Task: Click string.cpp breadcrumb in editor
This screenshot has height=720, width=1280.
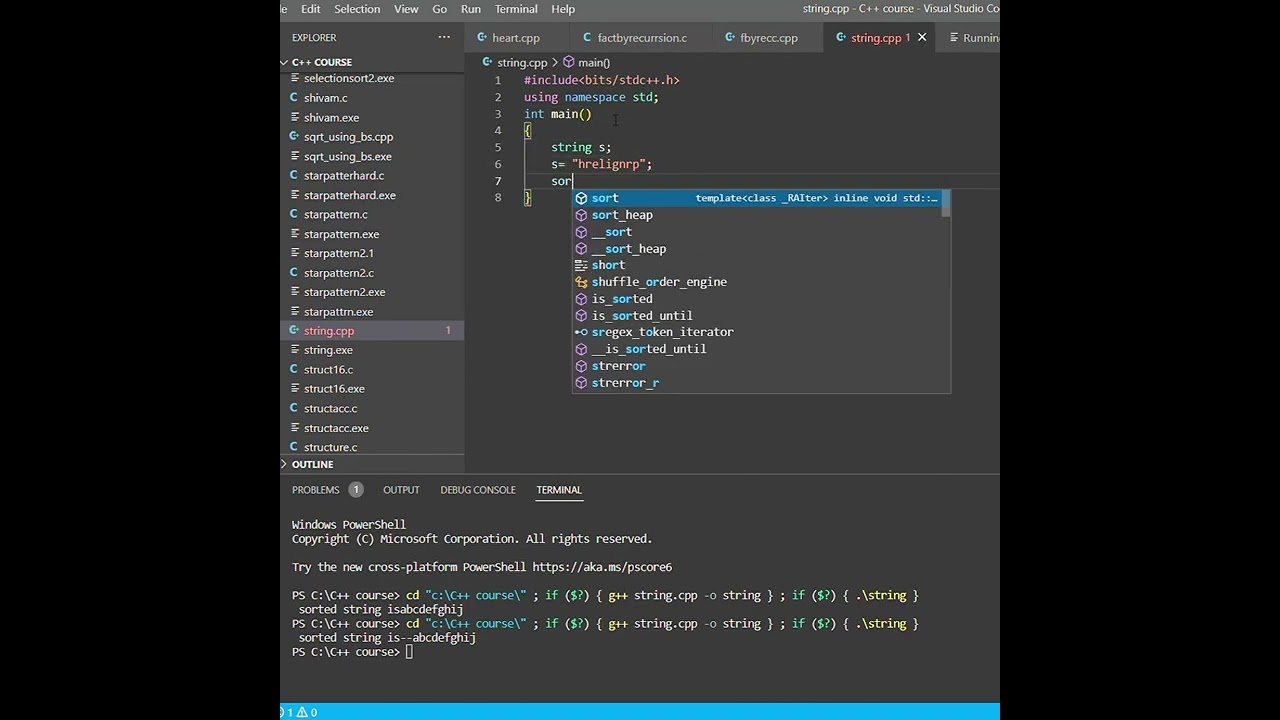Action: click(522, 62)
